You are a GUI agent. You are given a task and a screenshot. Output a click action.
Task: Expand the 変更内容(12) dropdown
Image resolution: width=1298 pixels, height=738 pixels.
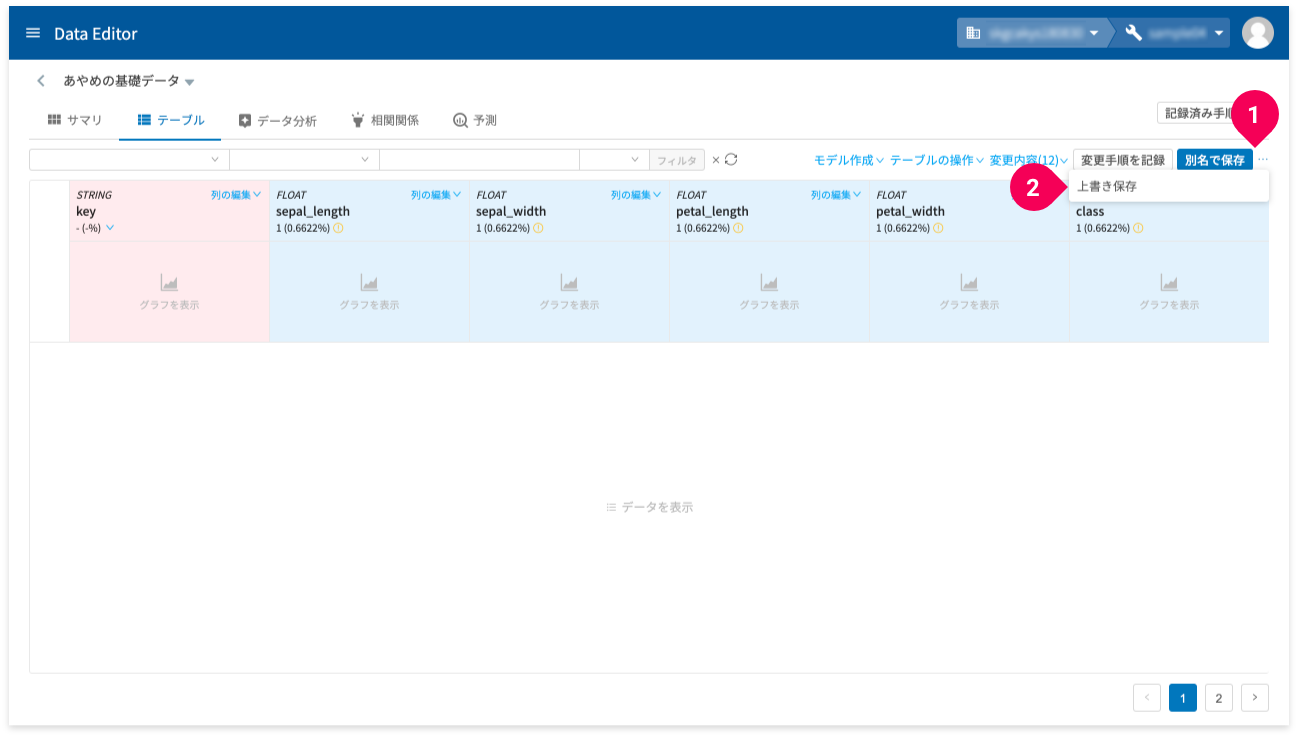click(1029, 160)
